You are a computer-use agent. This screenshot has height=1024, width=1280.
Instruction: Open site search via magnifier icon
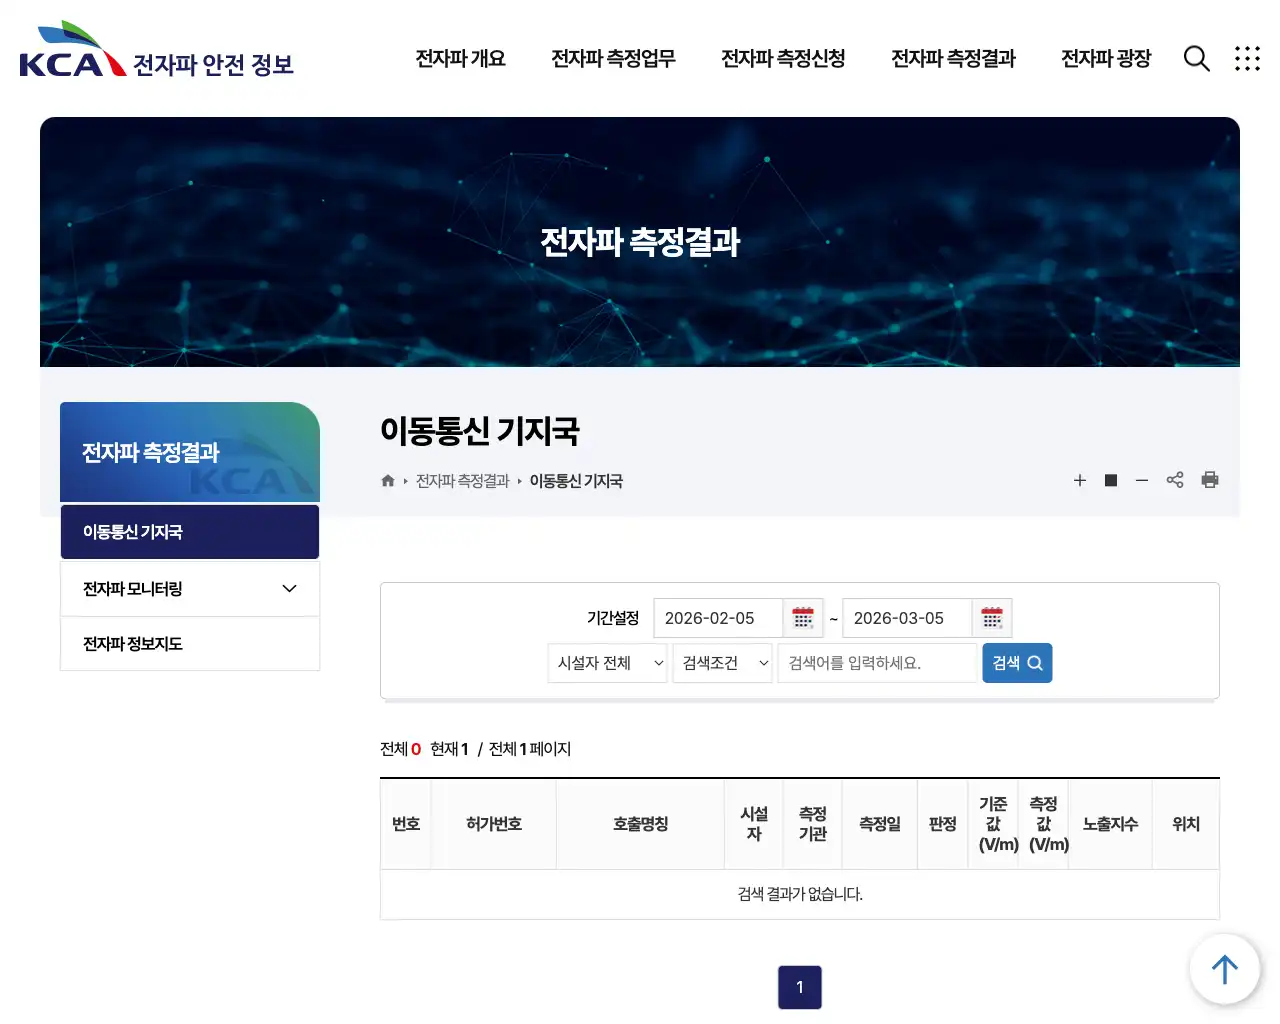coord(1196,59)
